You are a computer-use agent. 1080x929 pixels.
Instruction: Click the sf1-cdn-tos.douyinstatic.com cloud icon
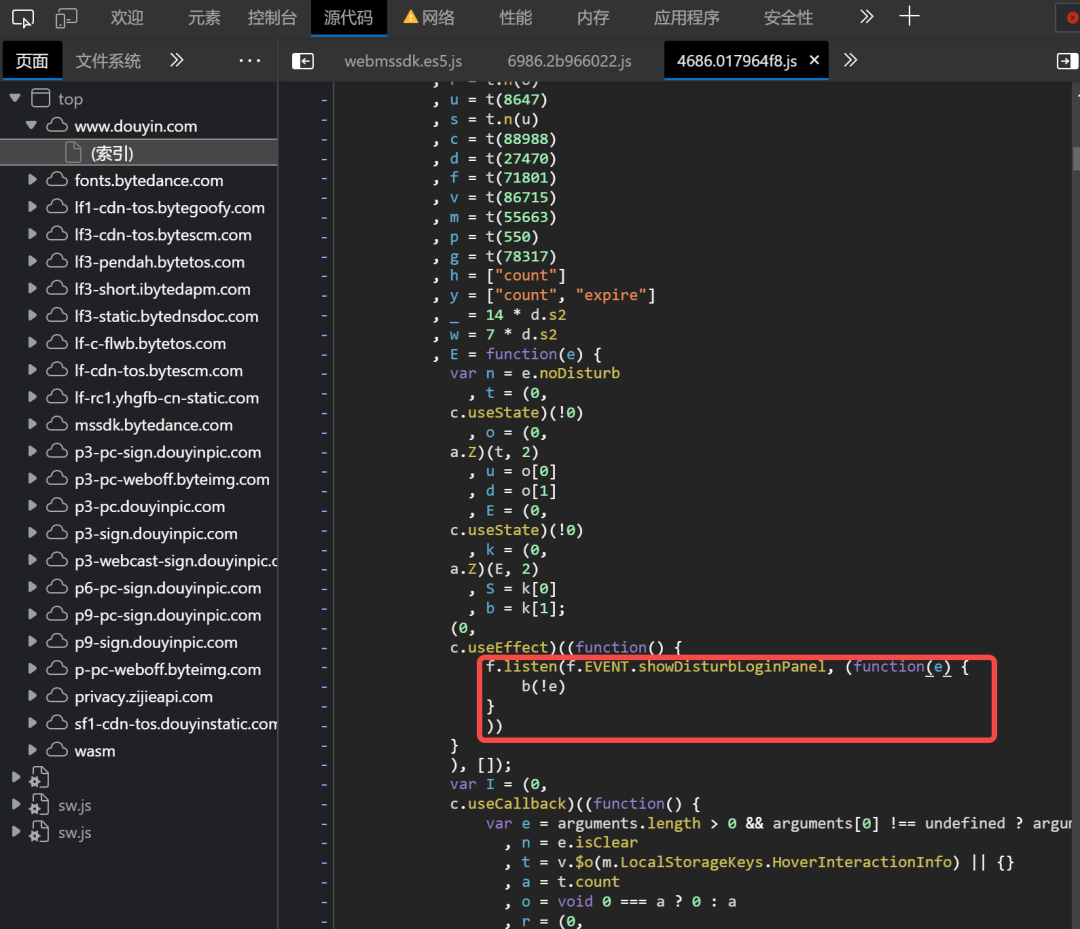[x=56, y=723]
